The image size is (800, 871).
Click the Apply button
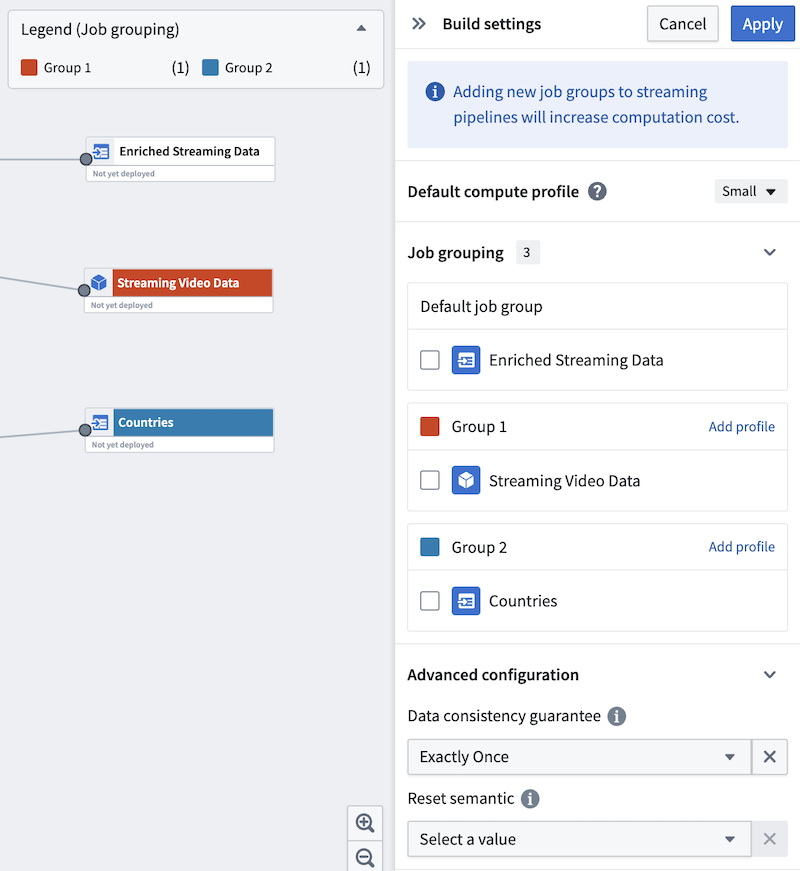(763, 24)
